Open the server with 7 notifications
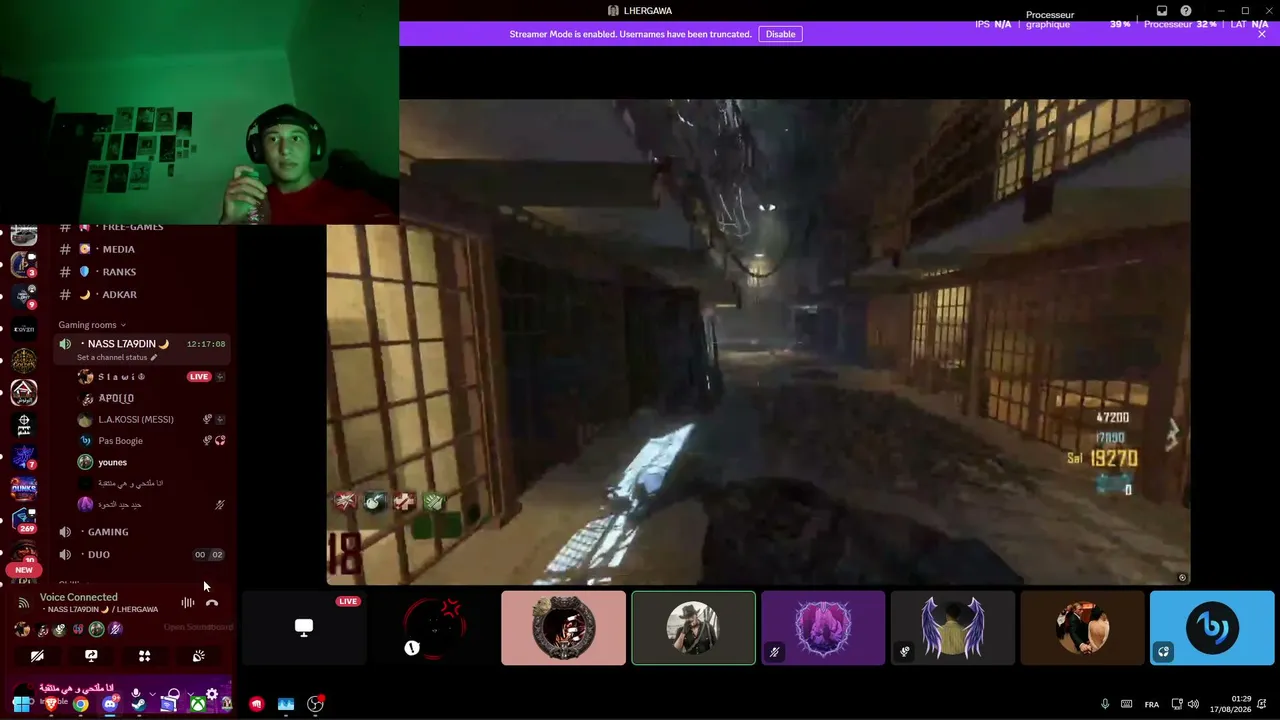The height and width of the screenshot is (720, 1280). [x=24, y=457]
